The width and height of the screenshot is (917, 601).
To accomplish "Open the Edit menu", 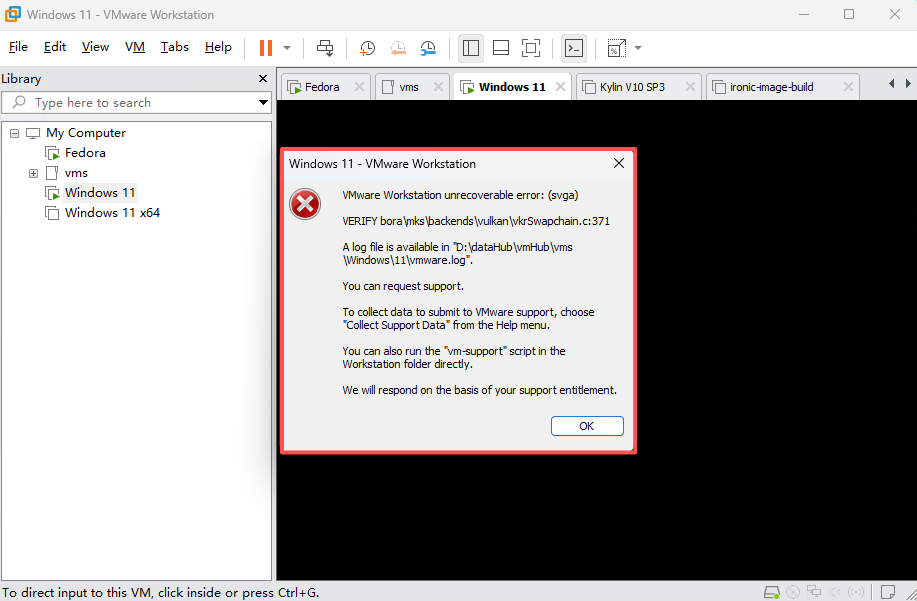I will click(x=55, y=47).
